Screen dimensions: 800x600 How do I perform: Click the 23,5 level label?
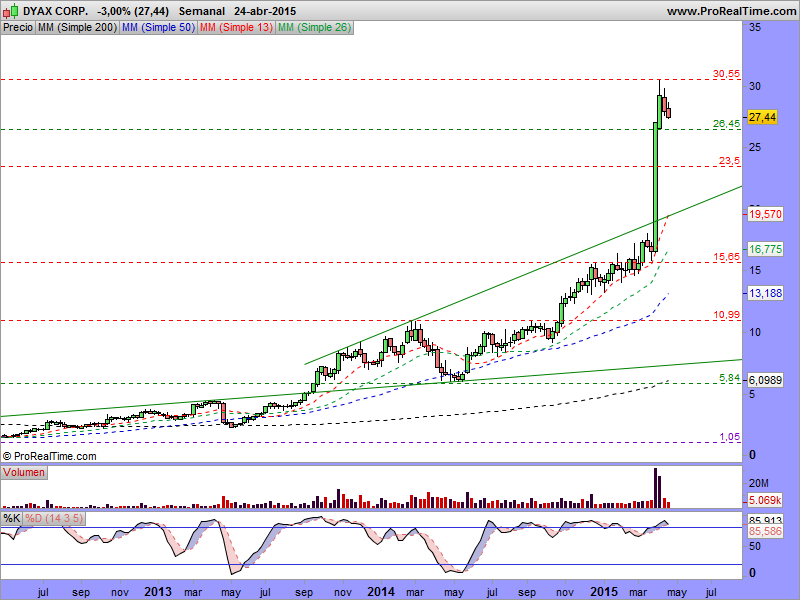click(x=729, y=161)
